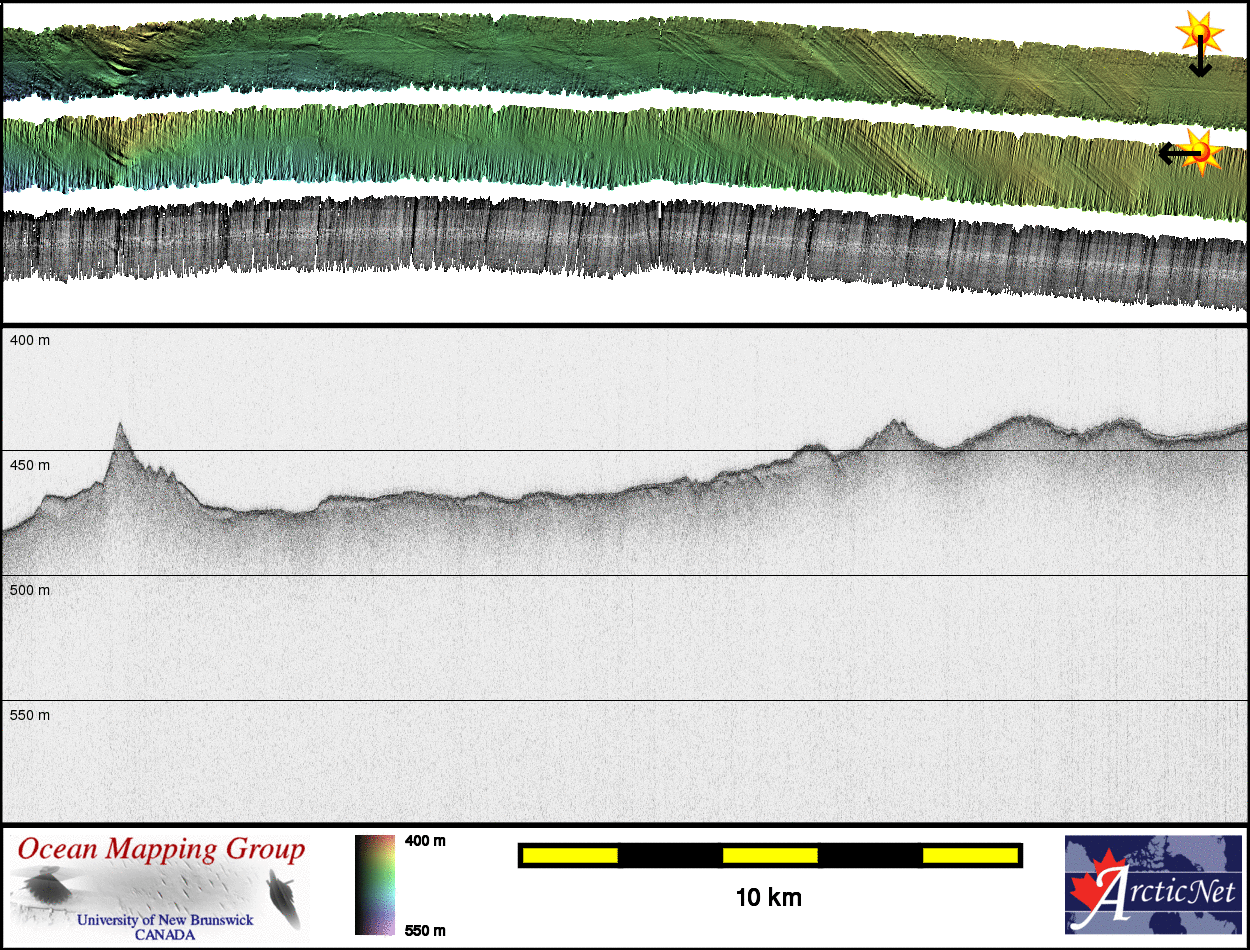Click the 450 m depth axis label

[x=30, y=465]
